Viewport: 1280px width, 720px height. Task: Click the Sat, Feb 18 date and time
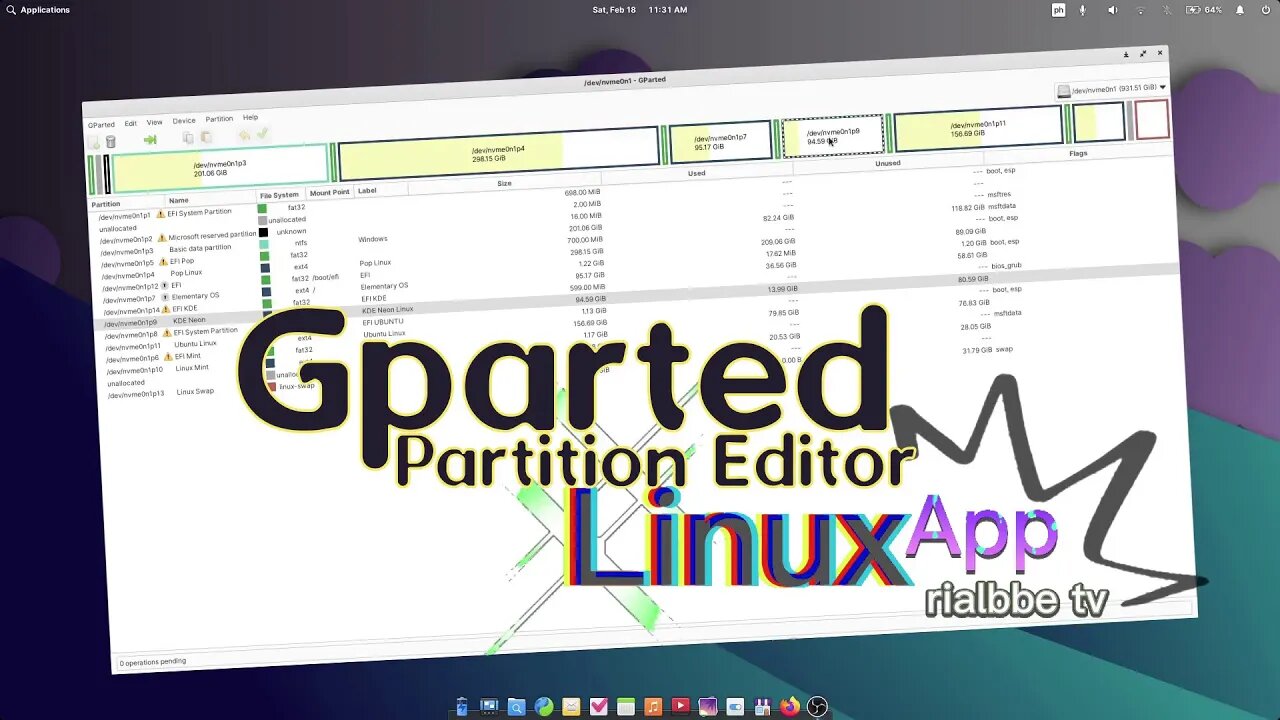click(x=640, y=10)
